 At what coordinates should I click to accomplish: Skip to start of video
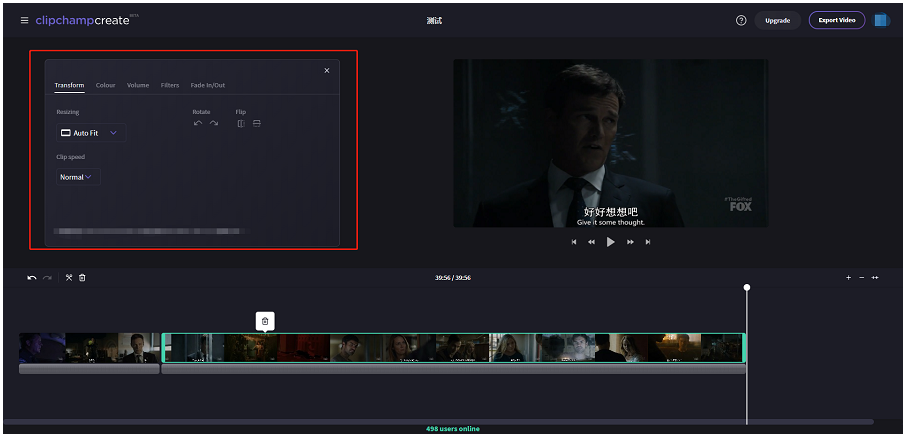574,242
